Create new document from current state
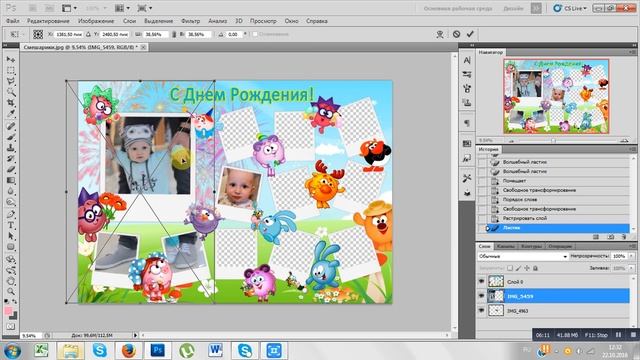640x360 pixels. (x=596, y=237)
